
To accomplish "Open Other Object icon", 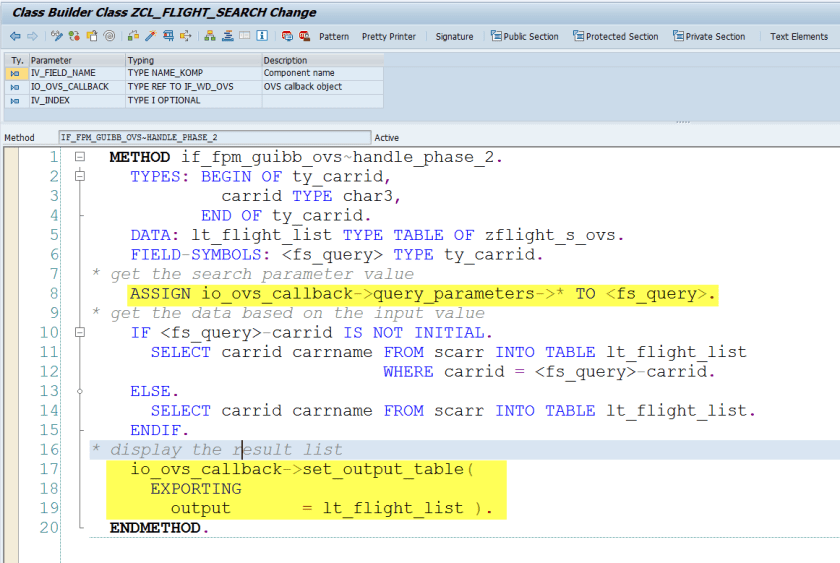I will tap(92, 36).
